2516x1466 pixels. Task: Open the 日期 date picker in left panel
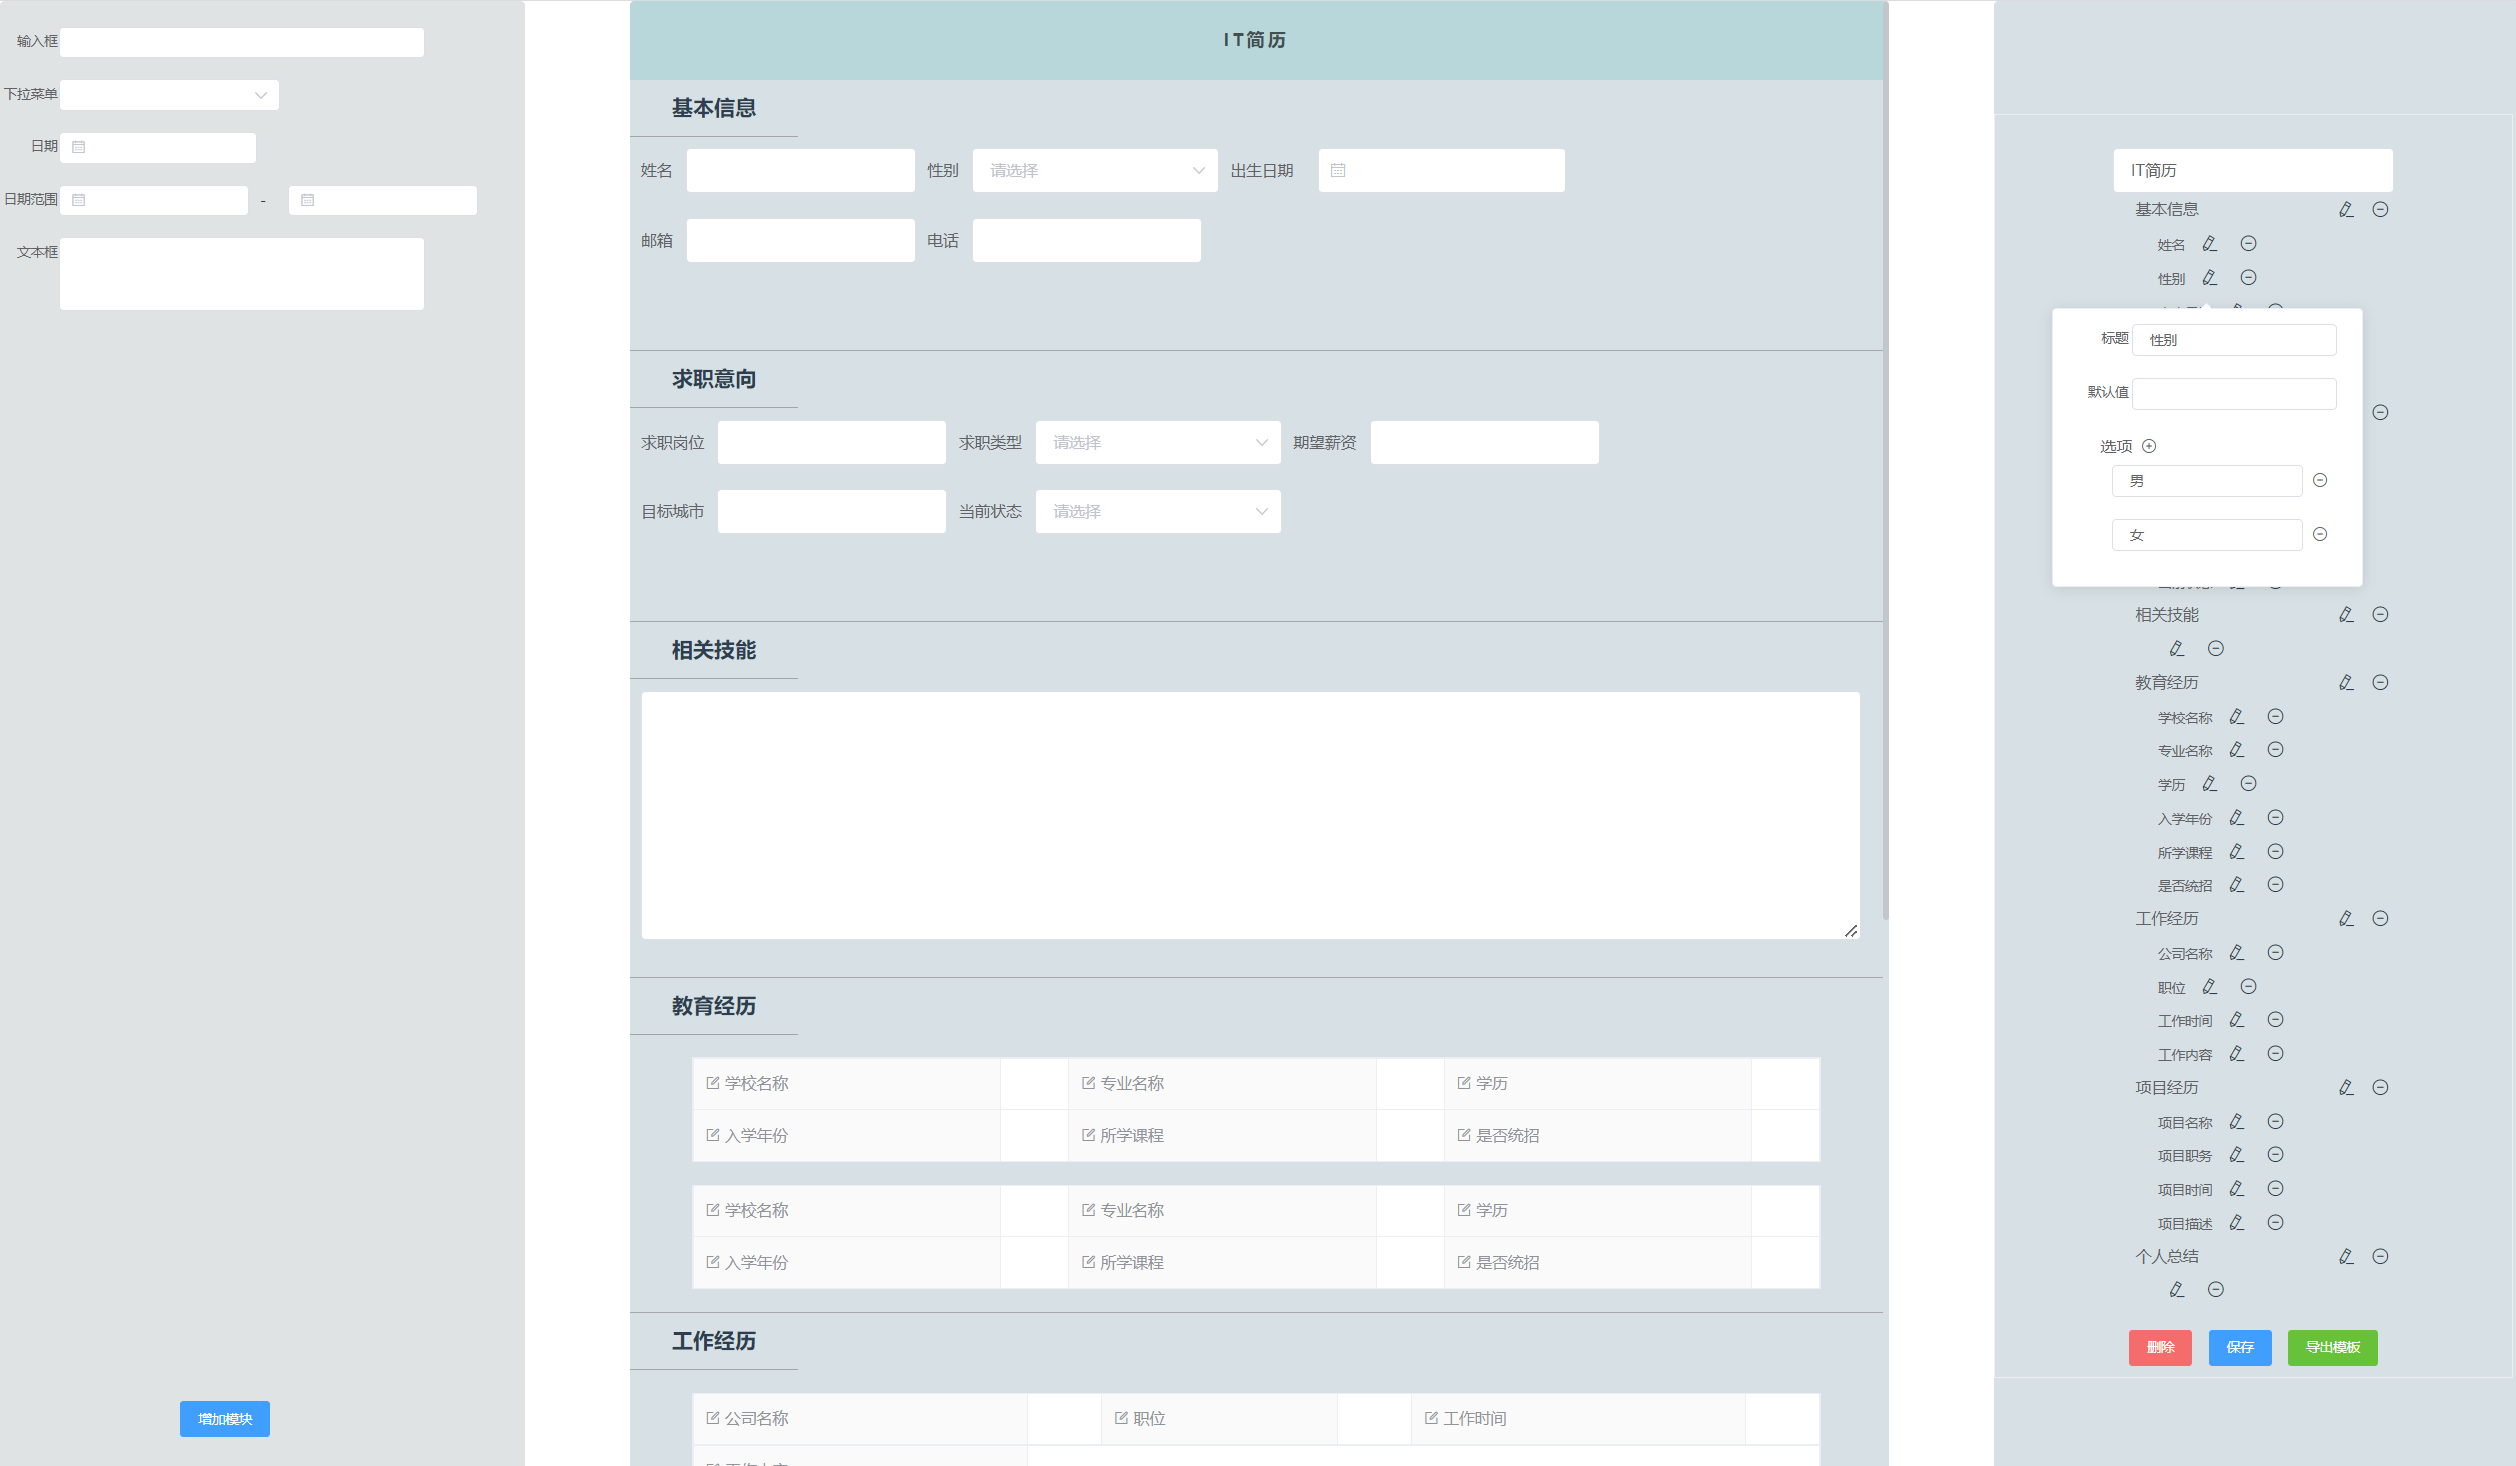[x=158, y=147]
